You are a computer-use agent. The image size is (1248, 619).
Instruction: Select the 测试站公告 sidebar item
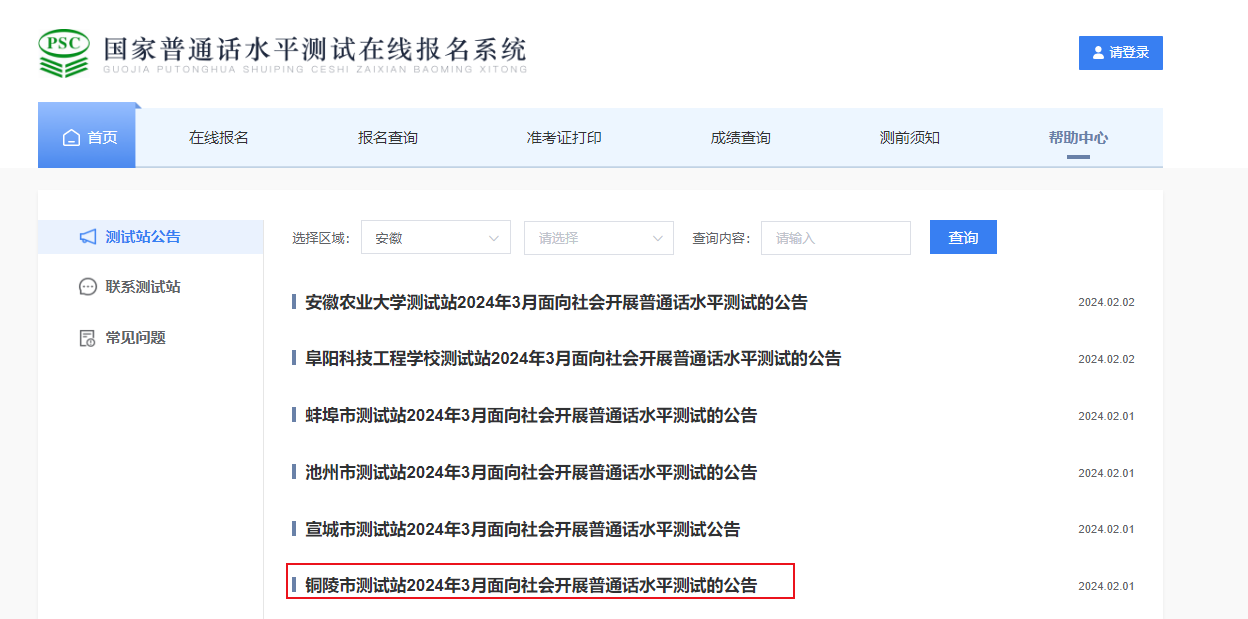point(151,237)
